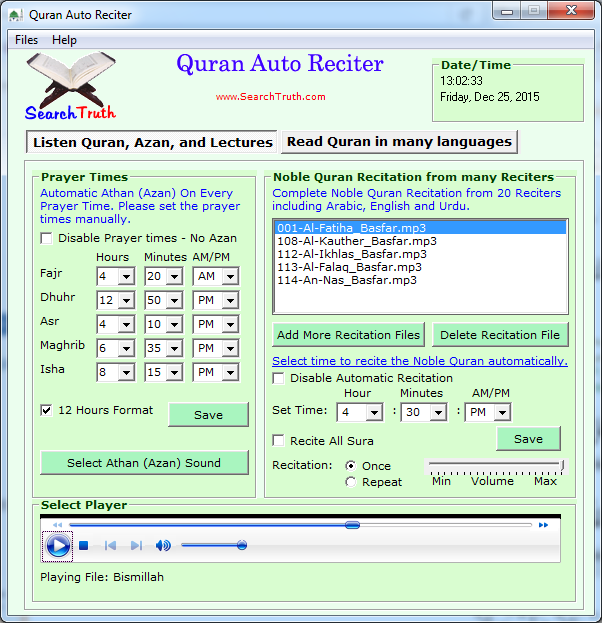This screenshot has width=602, height=623.
Task: Enable Disable Prayer times - No Azan checkbox
Action: (46, 238)
